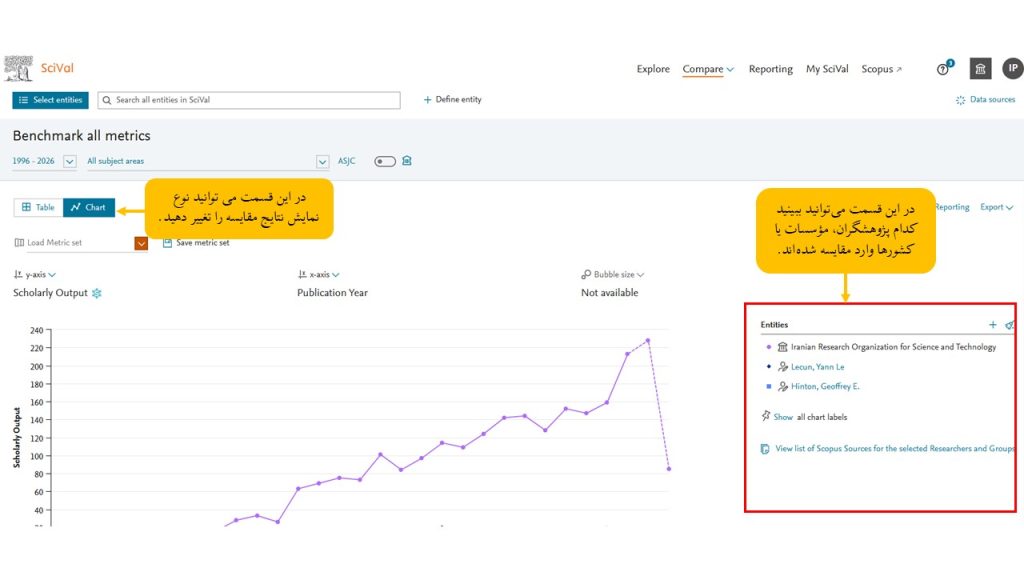This screenshot has height=576, width=1024.
Task: Click the purple color dot of Iranian Research Organization
Action: (769, 347)
